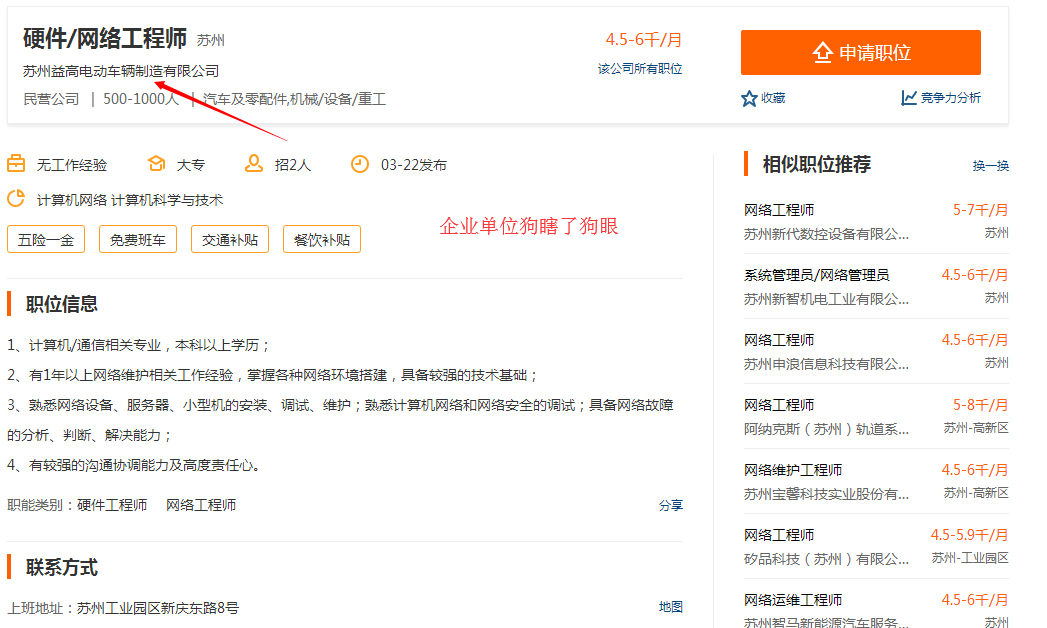1047x628 pixels.
Task: Open the 网络维护工程师 similar position
Action: pos(793,470)
